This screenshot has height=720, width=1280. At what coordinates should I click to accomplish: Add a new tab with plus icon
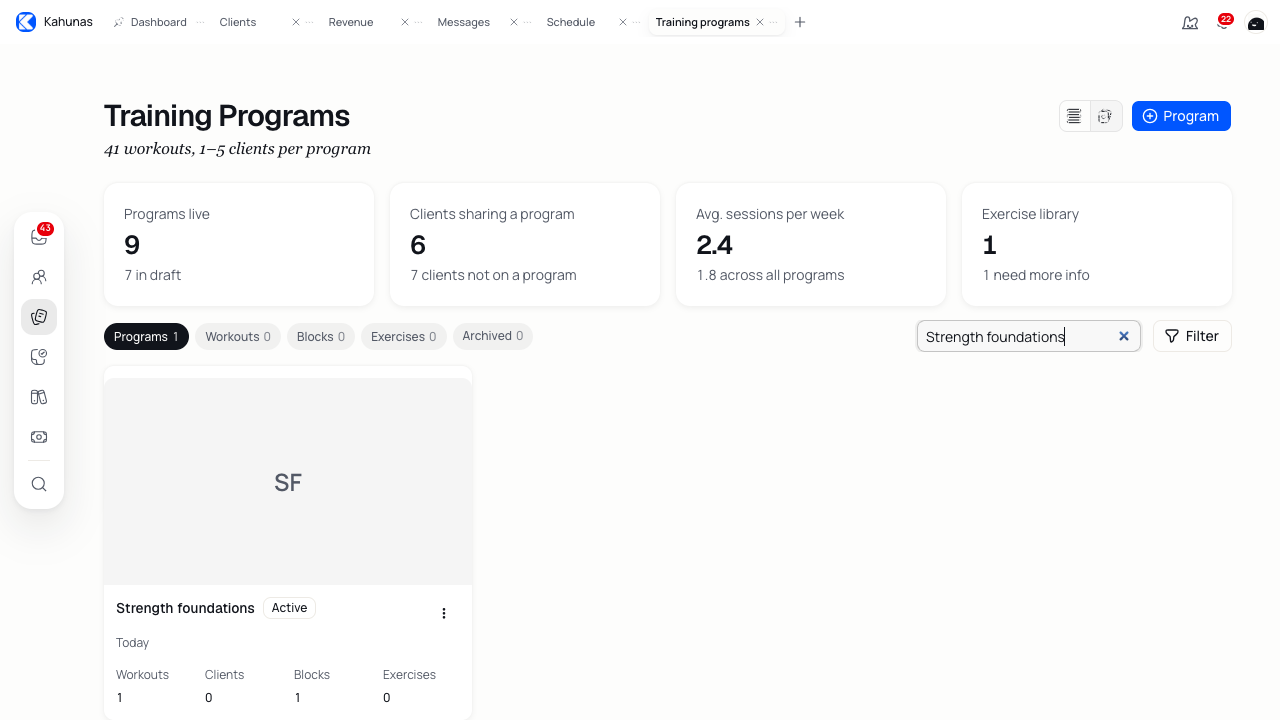coord(800,22)
